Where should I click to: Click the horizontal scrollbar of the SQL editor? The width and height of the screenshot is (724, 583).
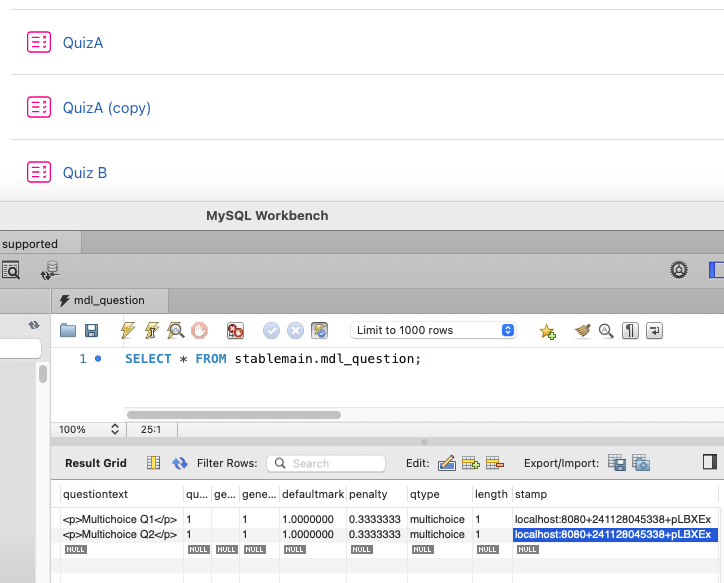(234, 415)
